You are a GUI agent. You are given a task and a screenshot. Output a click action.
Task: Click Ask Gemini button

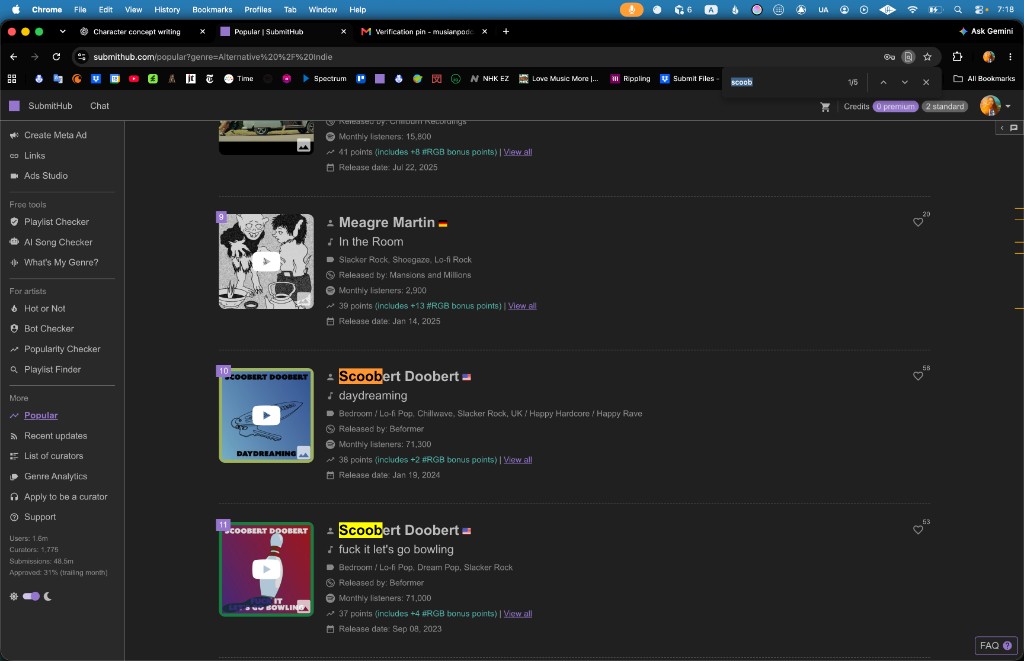(985, 31)
